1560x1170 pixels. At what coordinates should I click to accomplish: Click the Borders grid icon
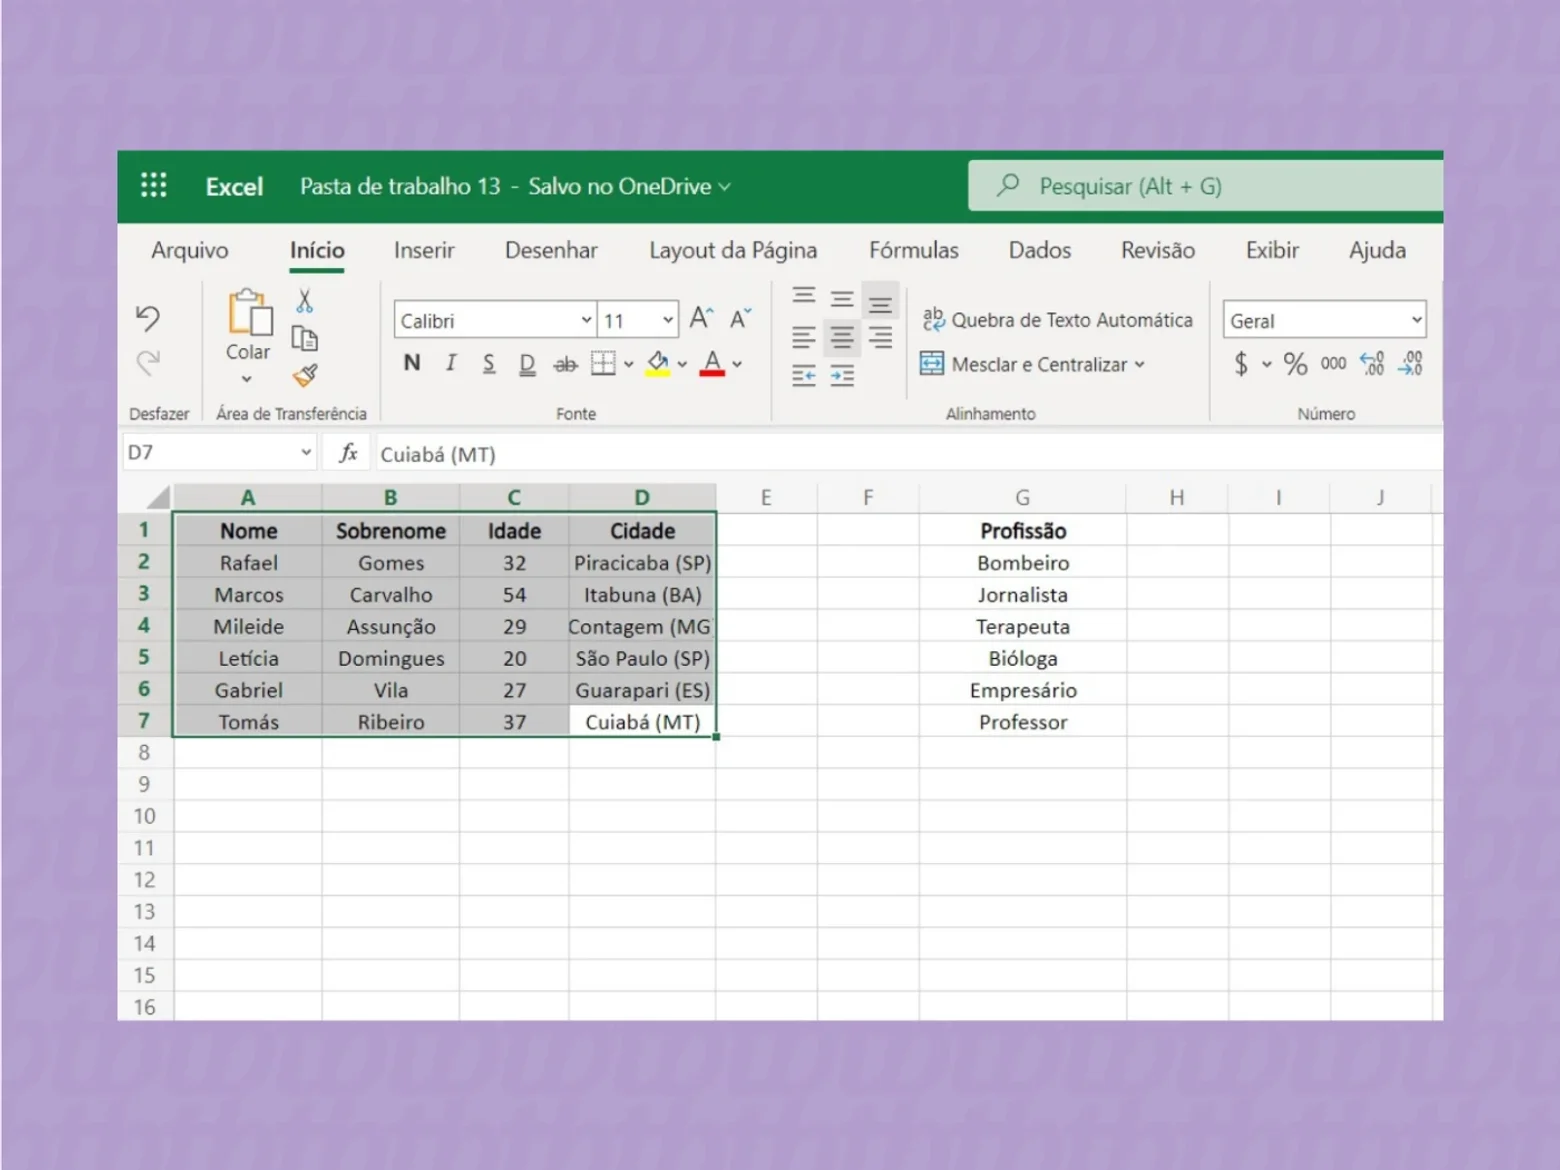[603, 363]
